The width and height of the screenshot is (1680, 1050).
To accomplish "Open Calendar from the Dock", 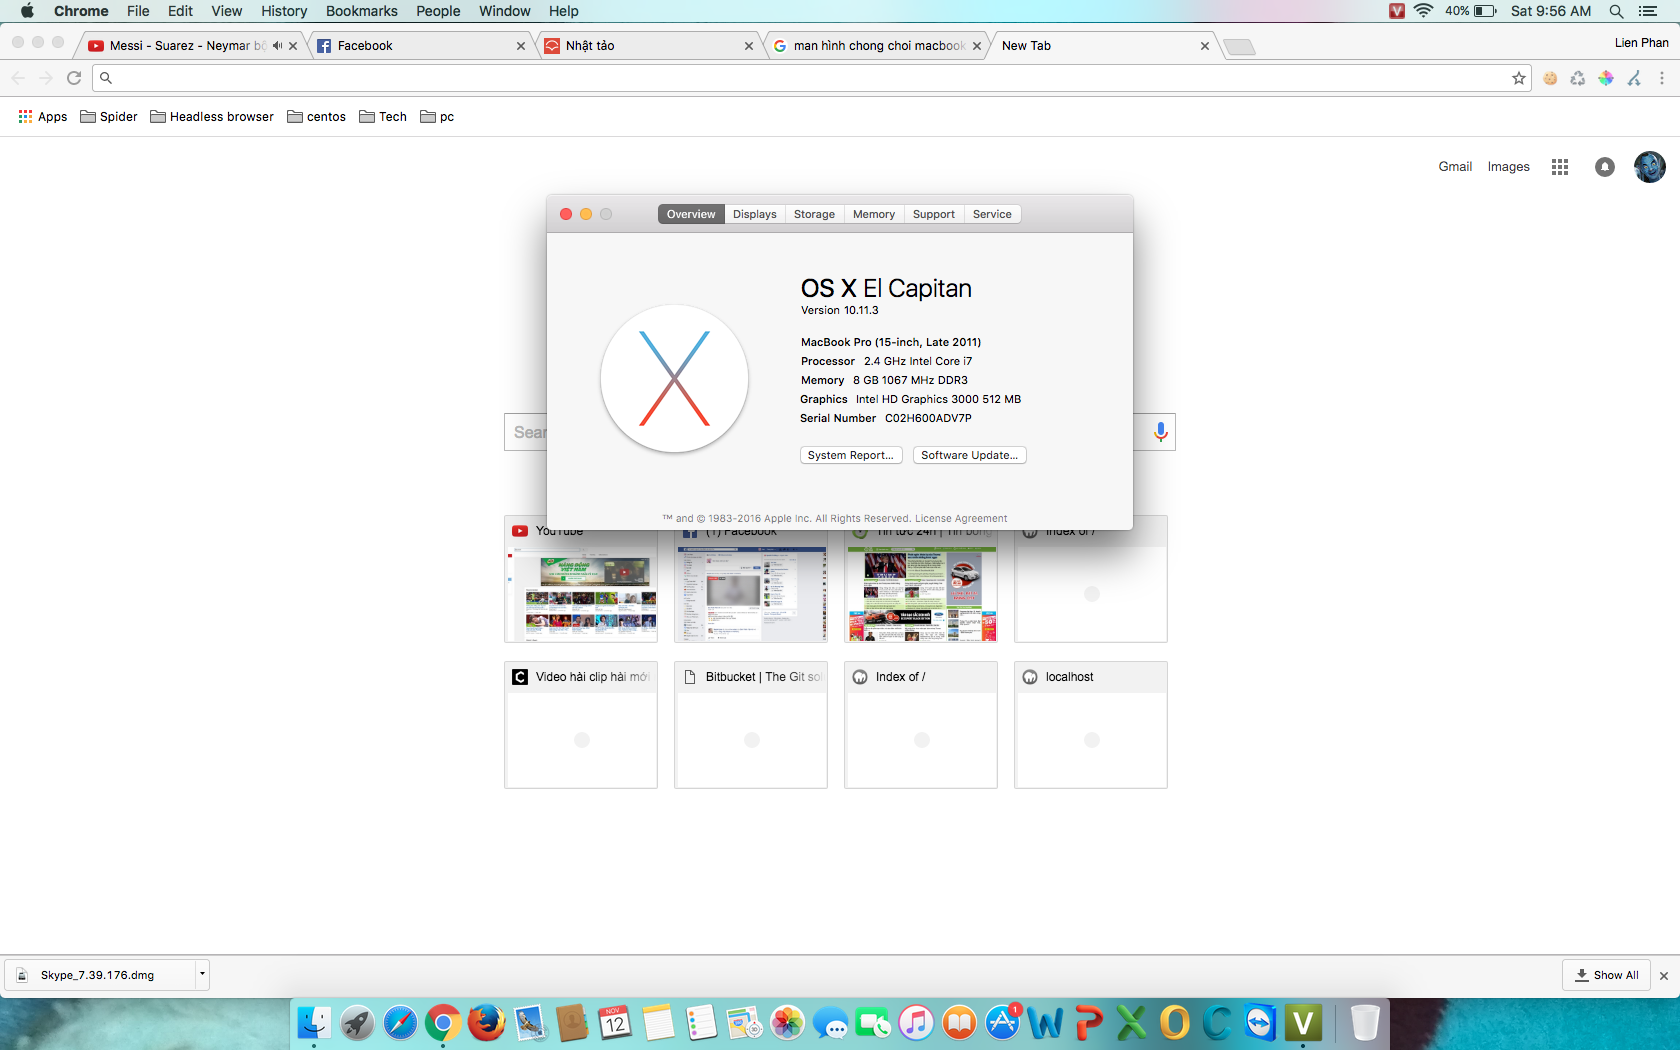I will pos(615,1023).
